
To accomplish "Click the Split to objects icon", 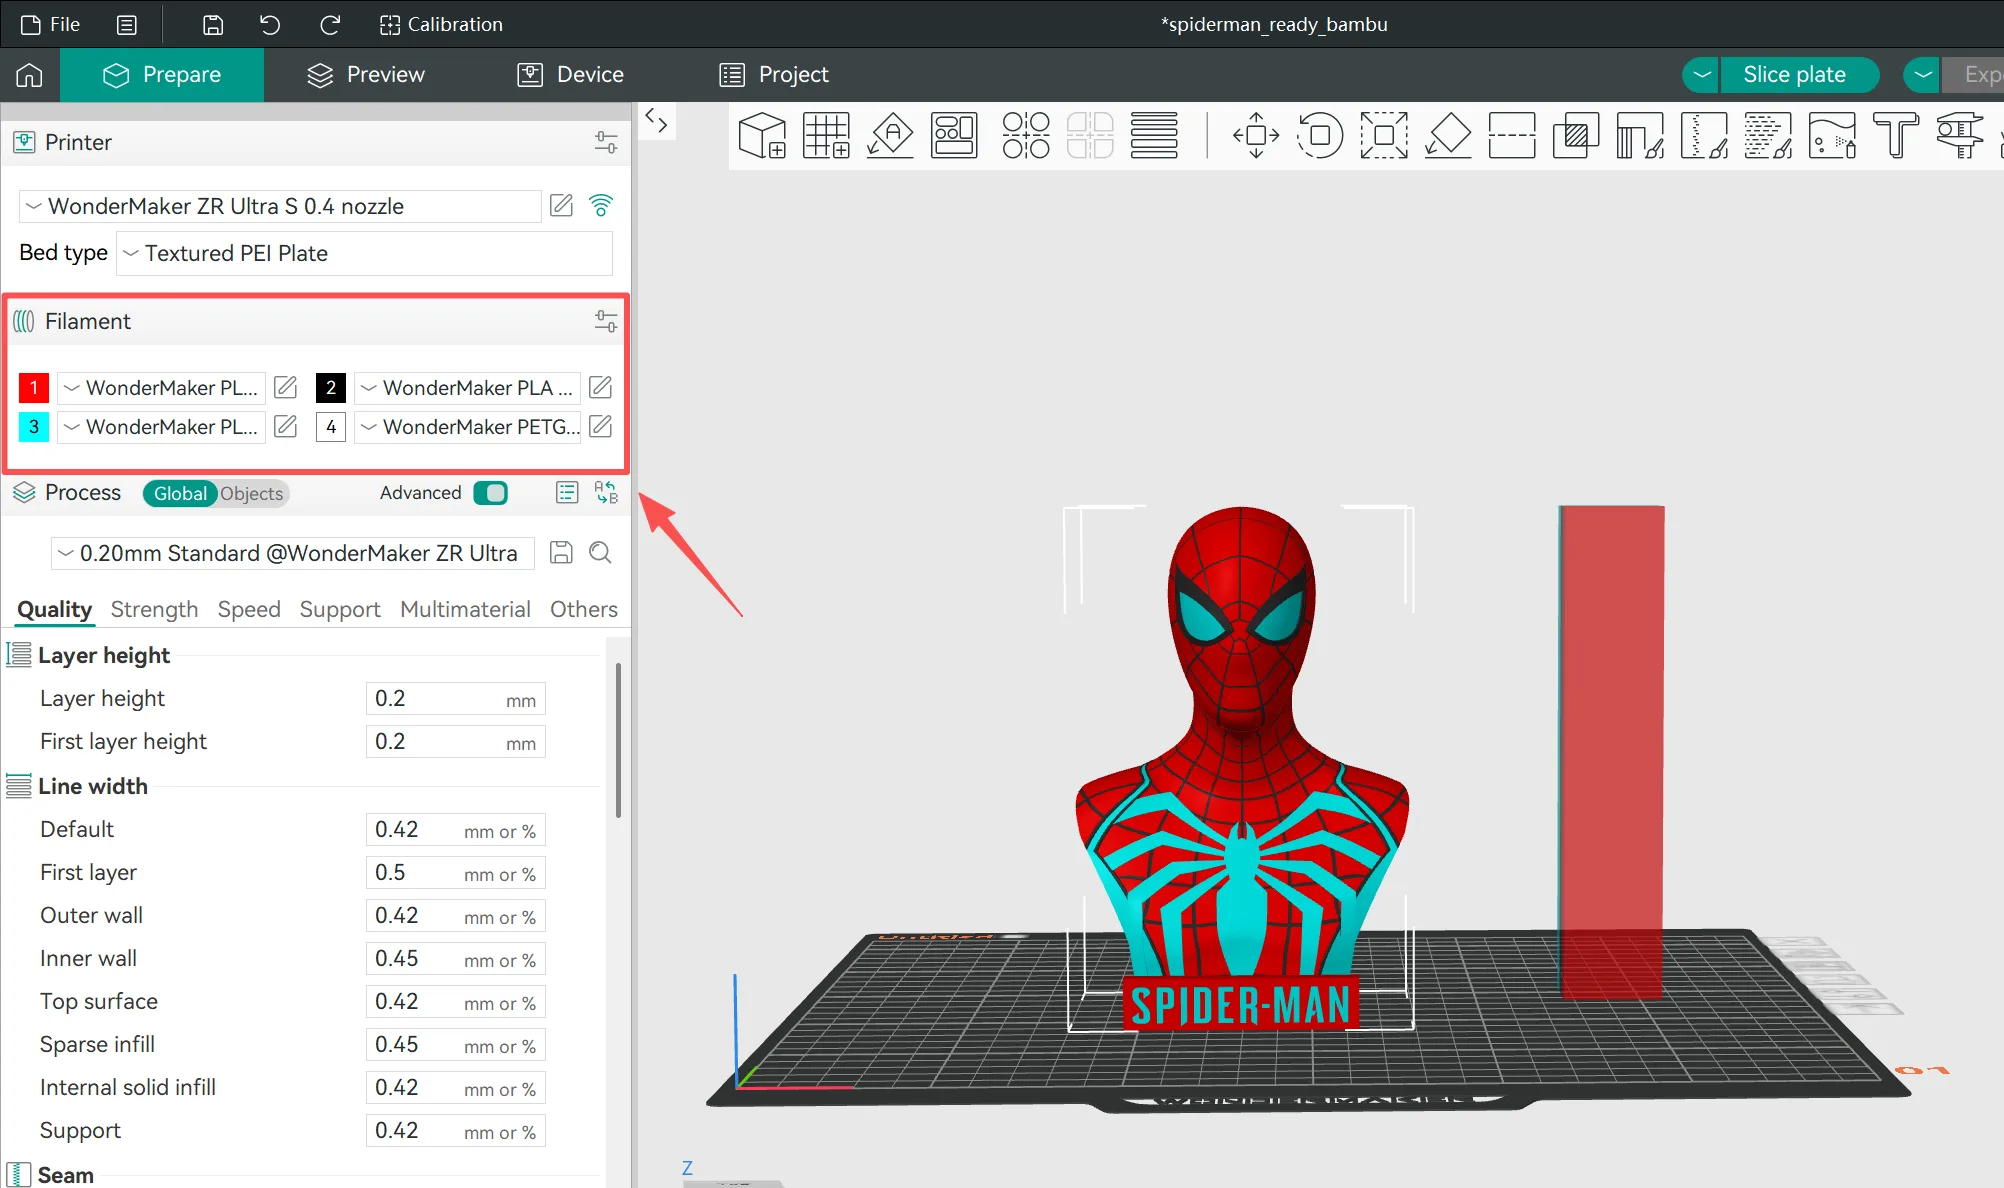I will point(1026,135).
